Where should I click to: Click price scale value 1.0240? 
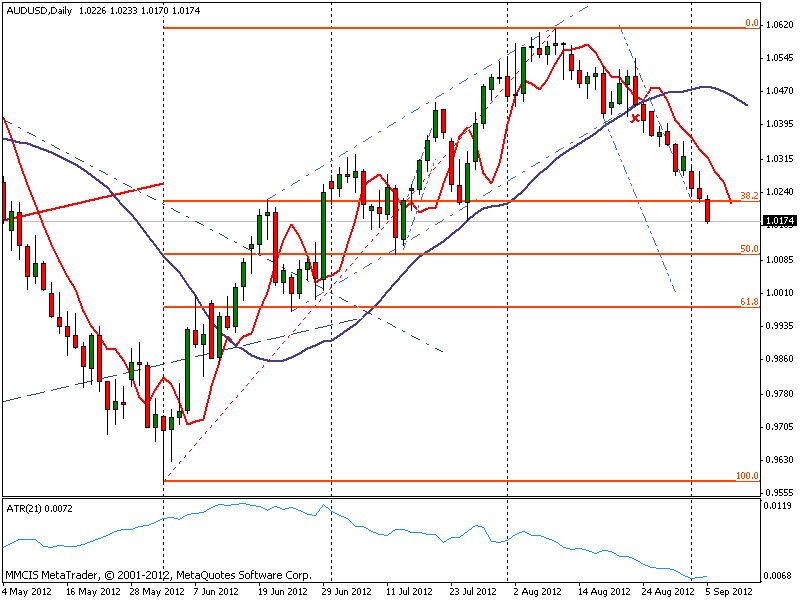[780, 192]
